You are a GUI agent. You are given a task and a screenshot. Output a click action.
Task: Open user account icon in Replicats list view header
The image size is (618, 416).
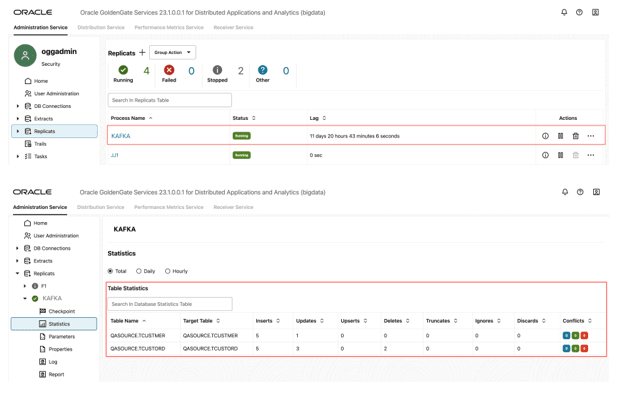(x=595, y=12)
